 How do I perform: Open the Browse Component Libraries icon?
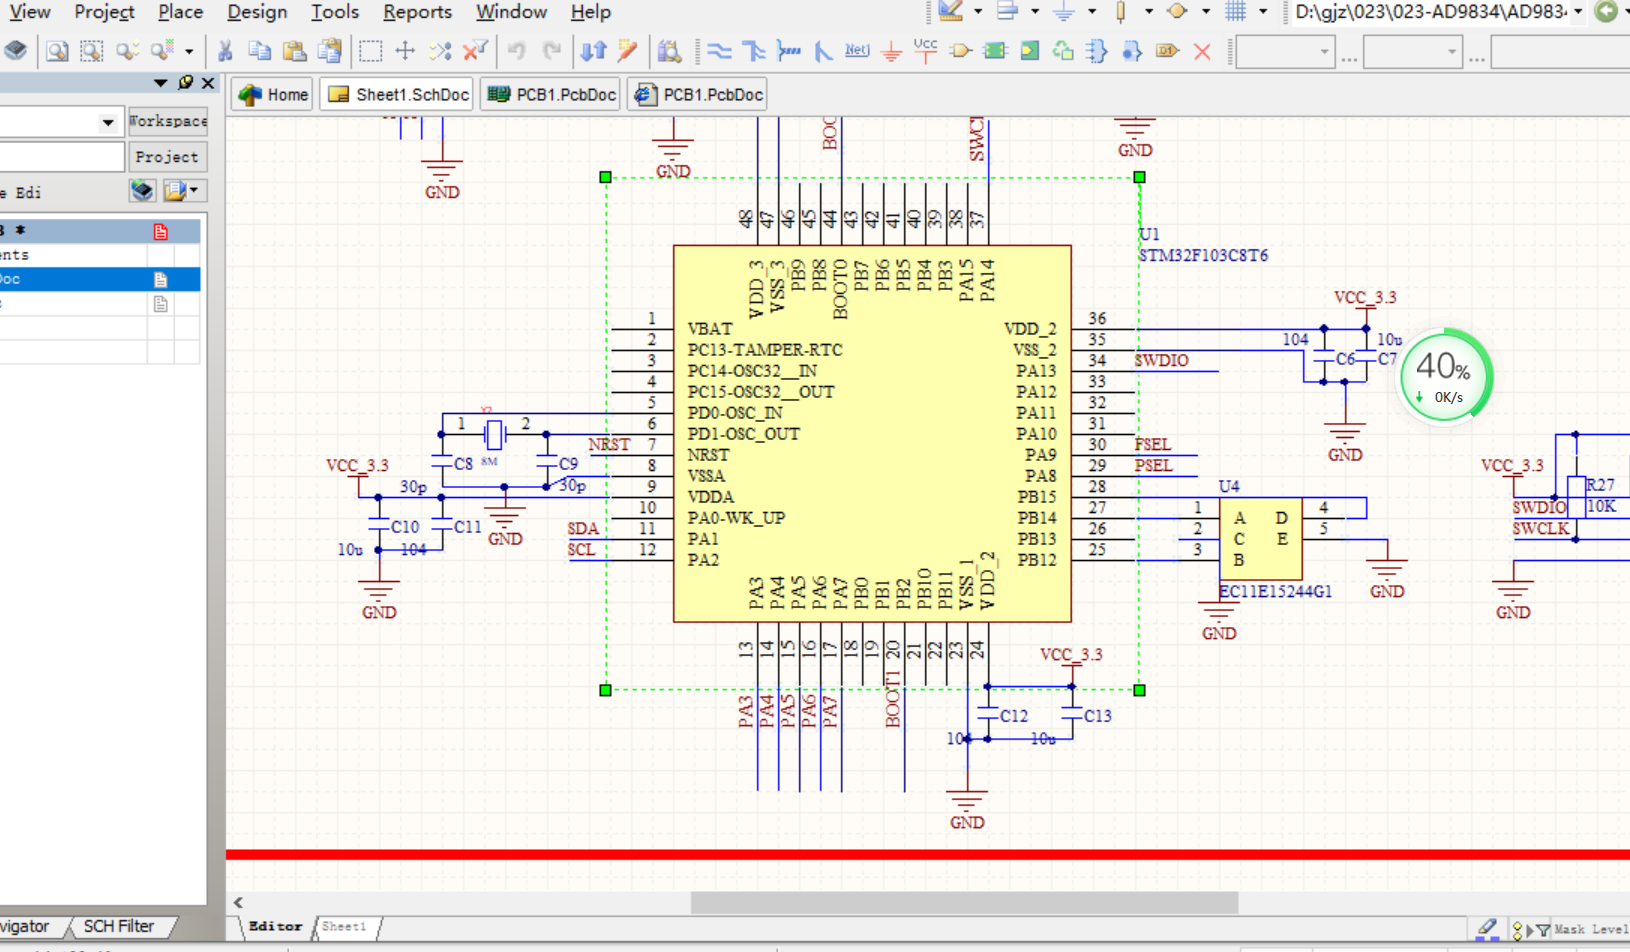[669, 51]
